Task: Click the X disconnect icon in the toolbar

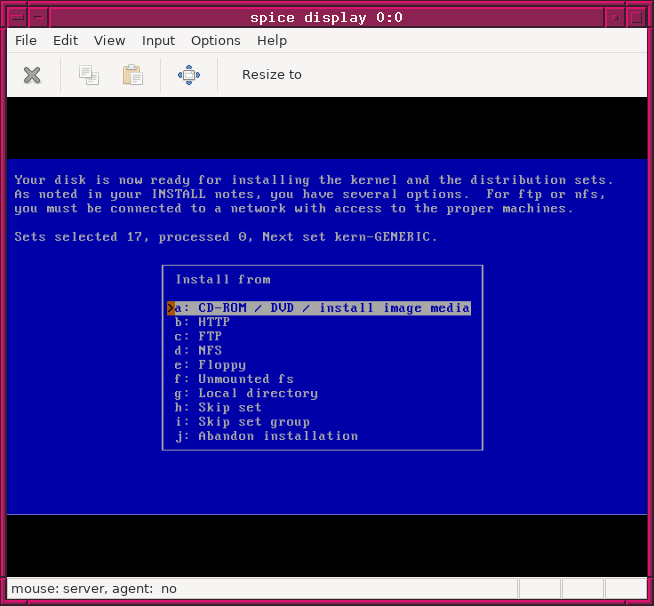Action: pyautogui.click(x=32, y=75)
